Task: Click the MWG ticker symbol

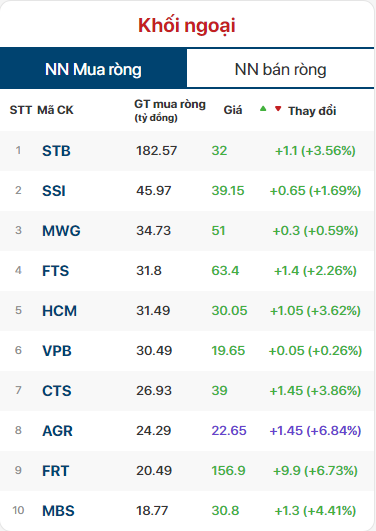Action: click(x=61, y=231)
